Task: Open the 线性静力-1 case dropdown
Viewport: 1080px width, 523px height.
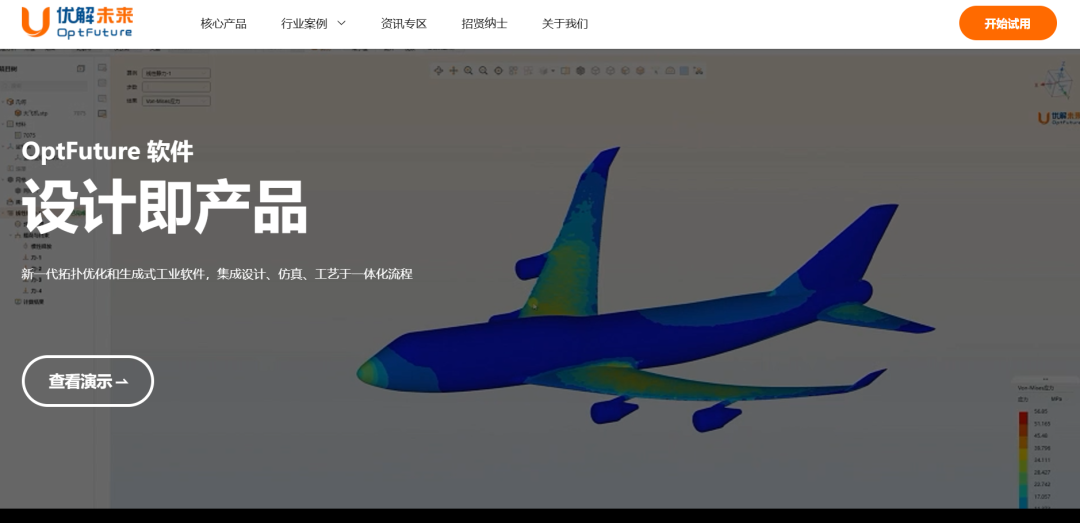Action: (x=176, y=74)
